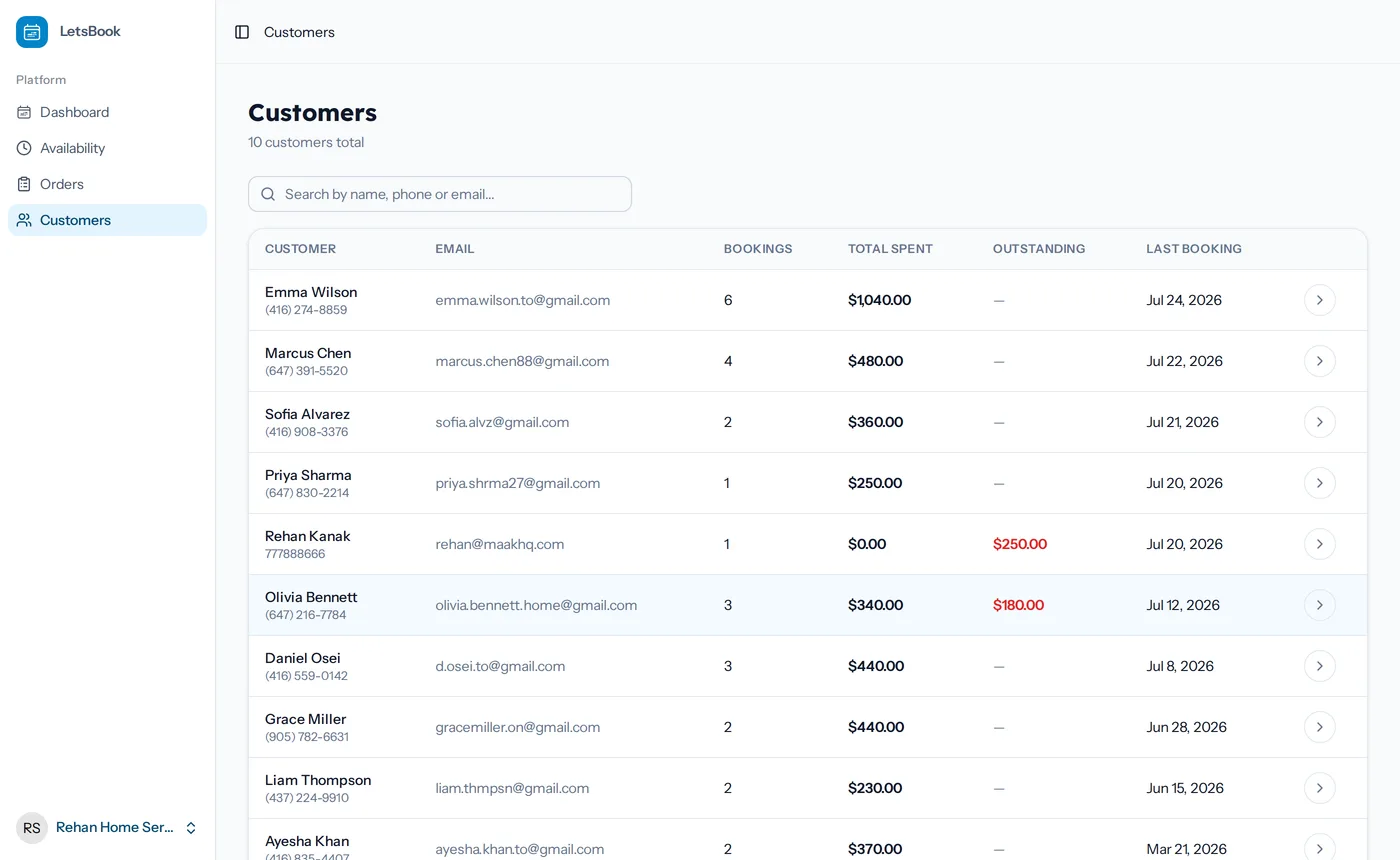Click the Customer column header
The height and width of the screenshot is (860, 1400).
click(x=300, y=249)
